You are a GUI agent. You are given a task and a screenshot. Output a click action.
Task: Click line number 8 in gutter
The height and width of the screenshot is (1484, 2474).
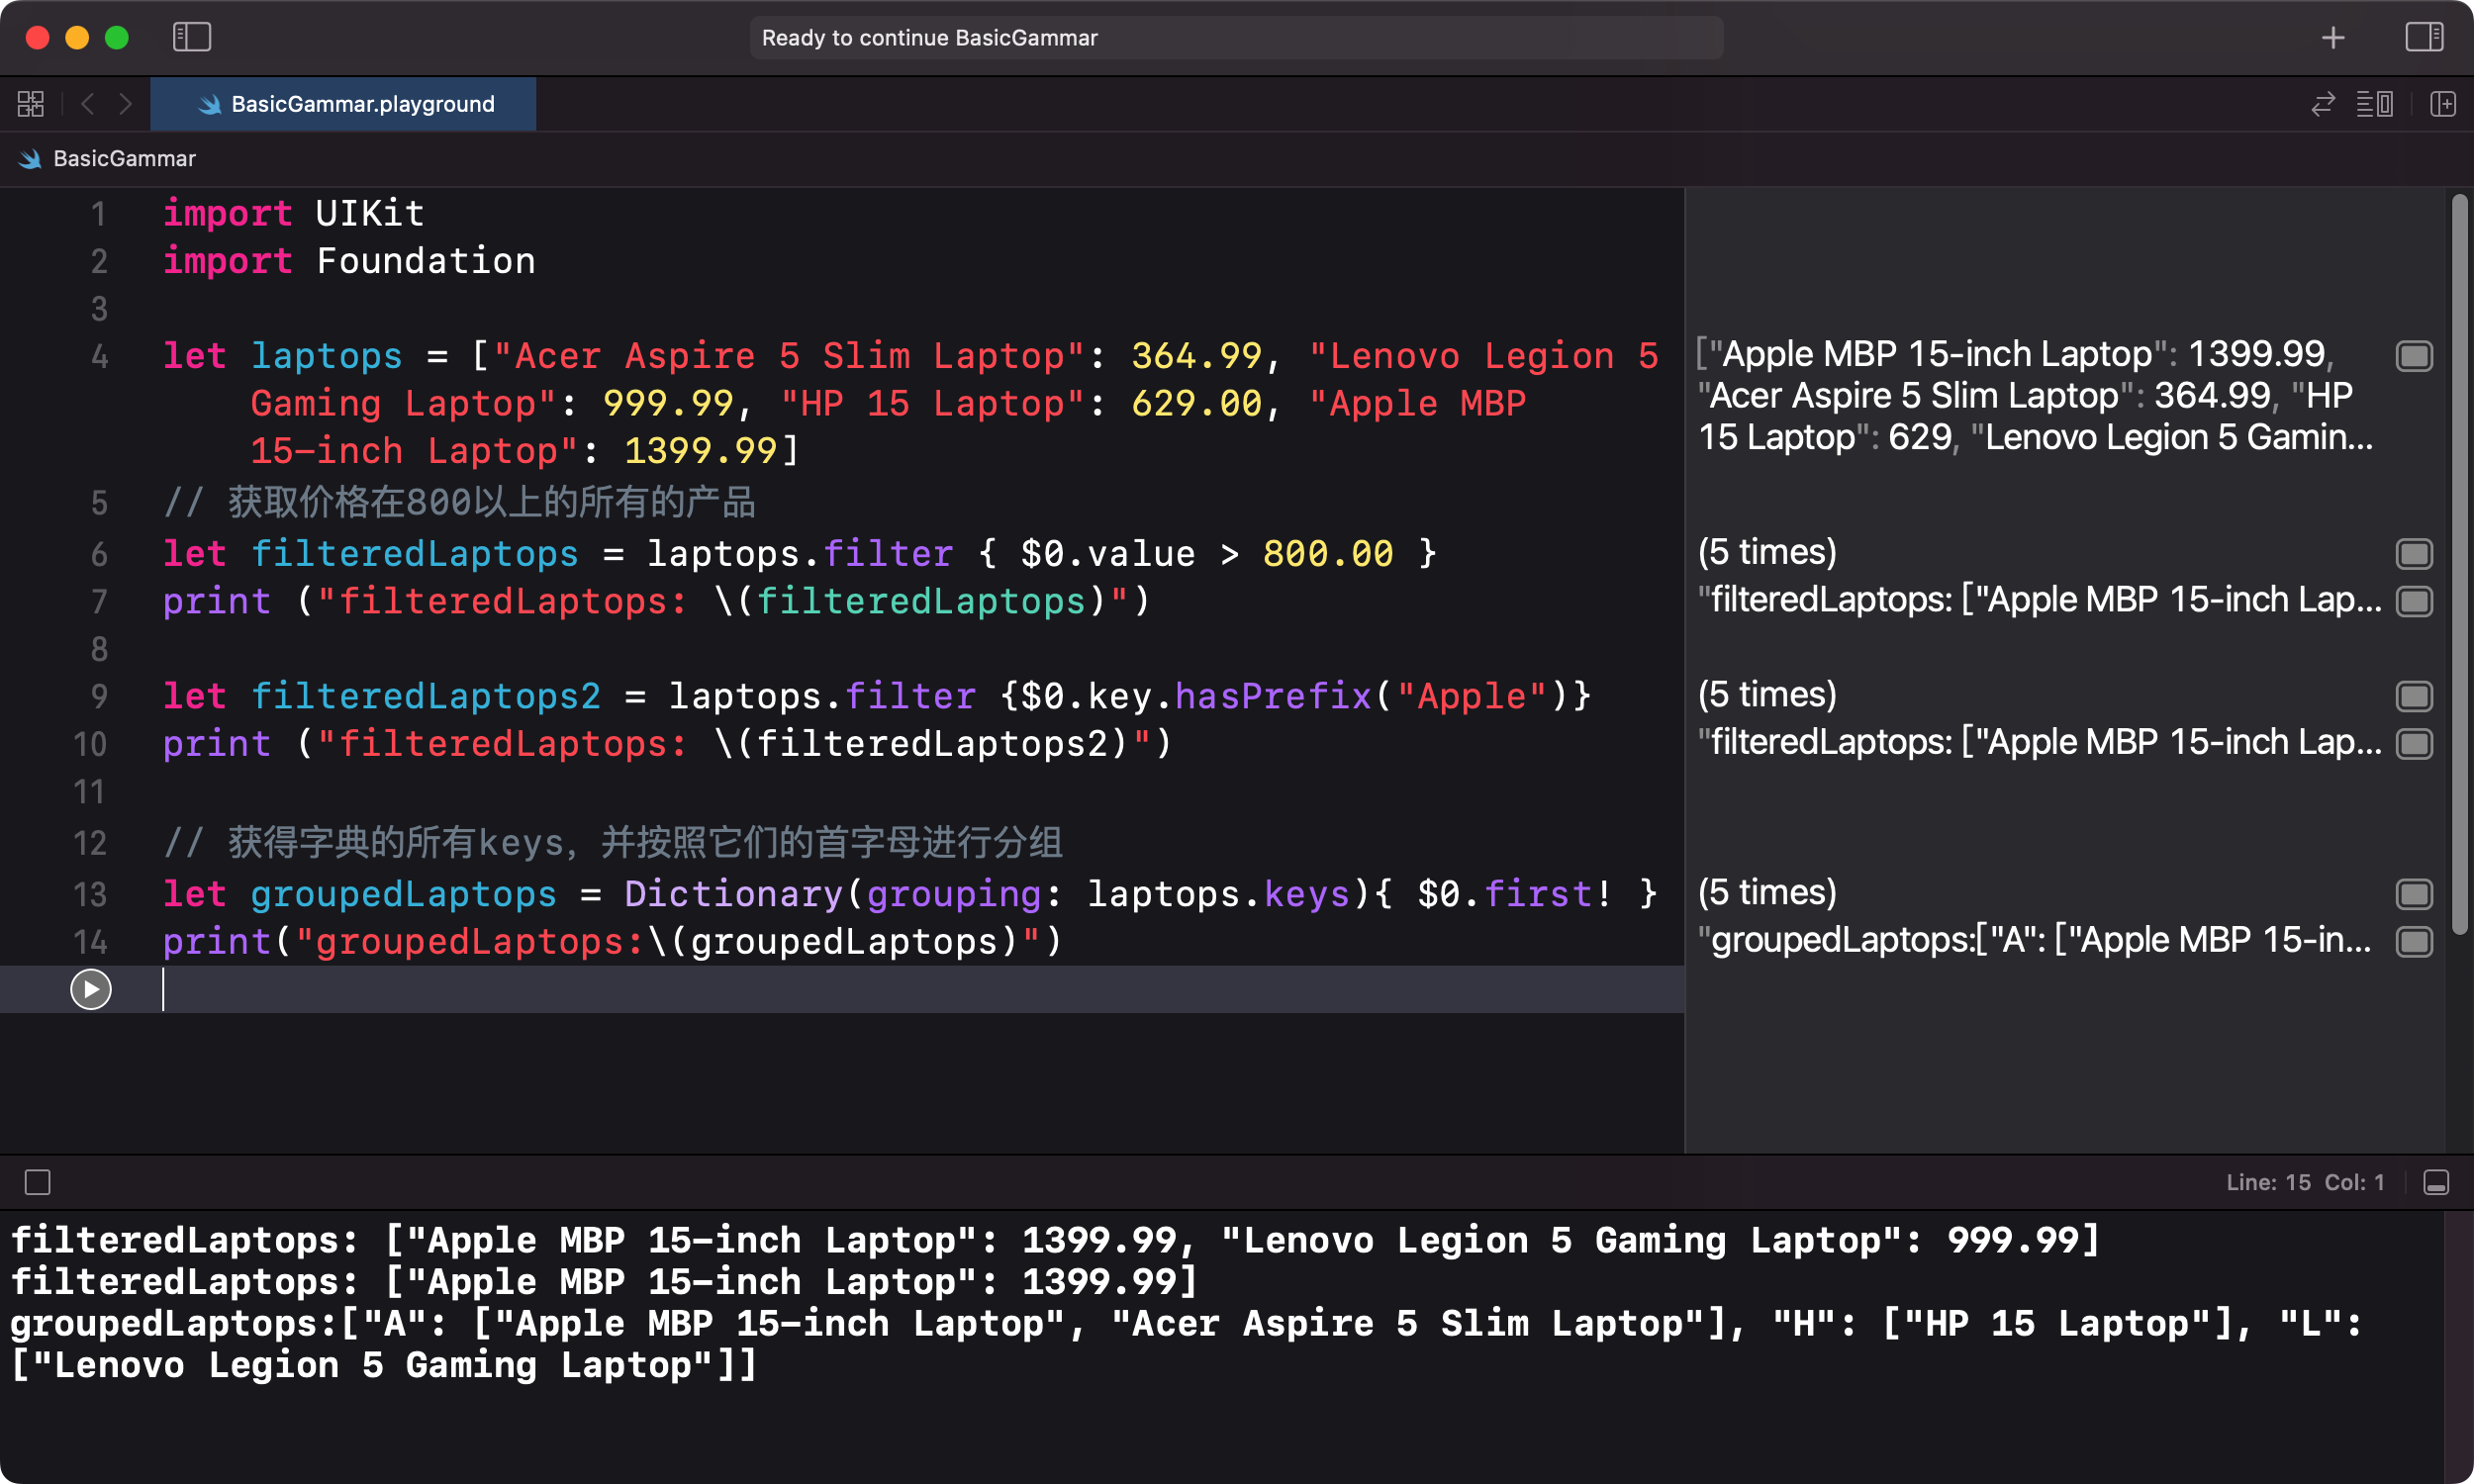99,649
